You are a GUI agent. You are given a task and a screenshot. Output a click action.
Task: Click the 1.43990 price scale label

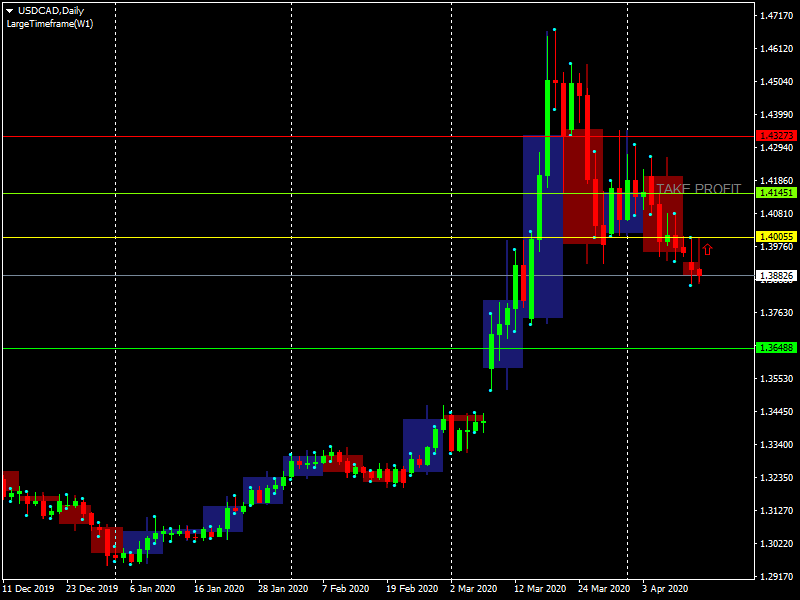[x=777, y=115]
